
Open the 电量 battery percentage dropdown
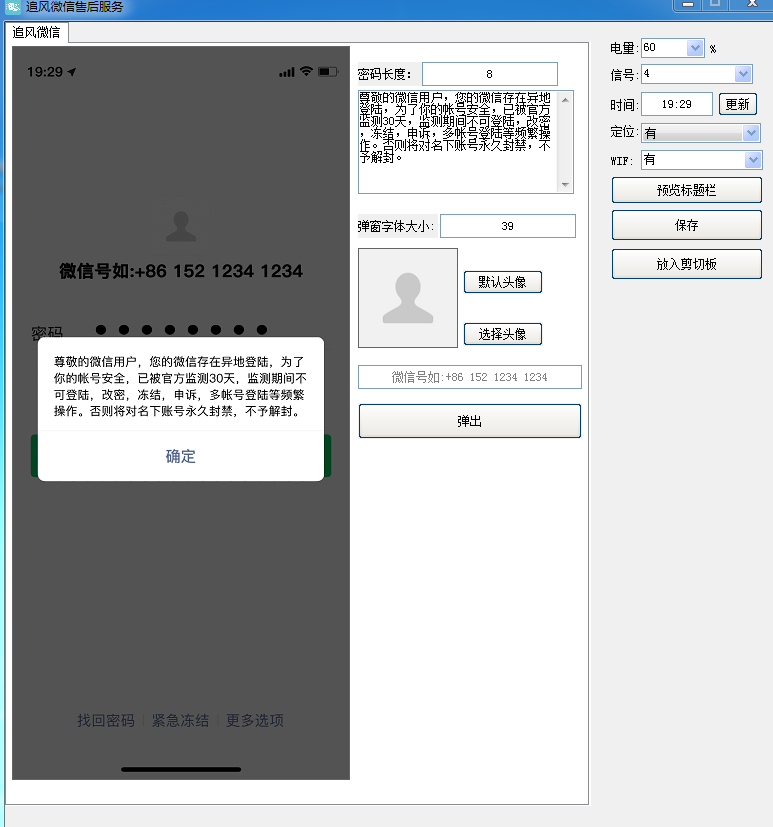(695, 48)
